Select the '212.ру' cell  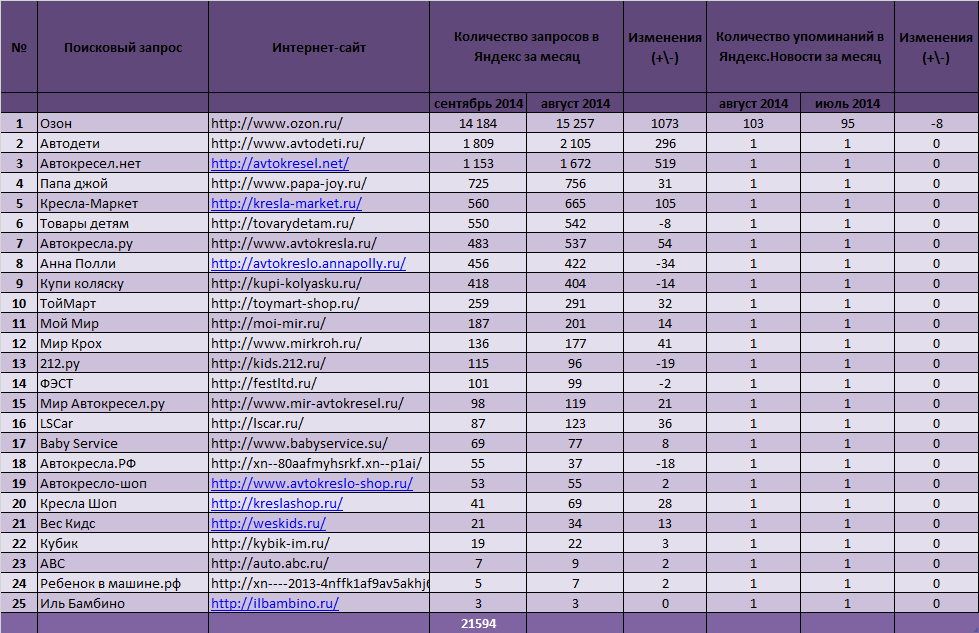click(x=123, y=363)
